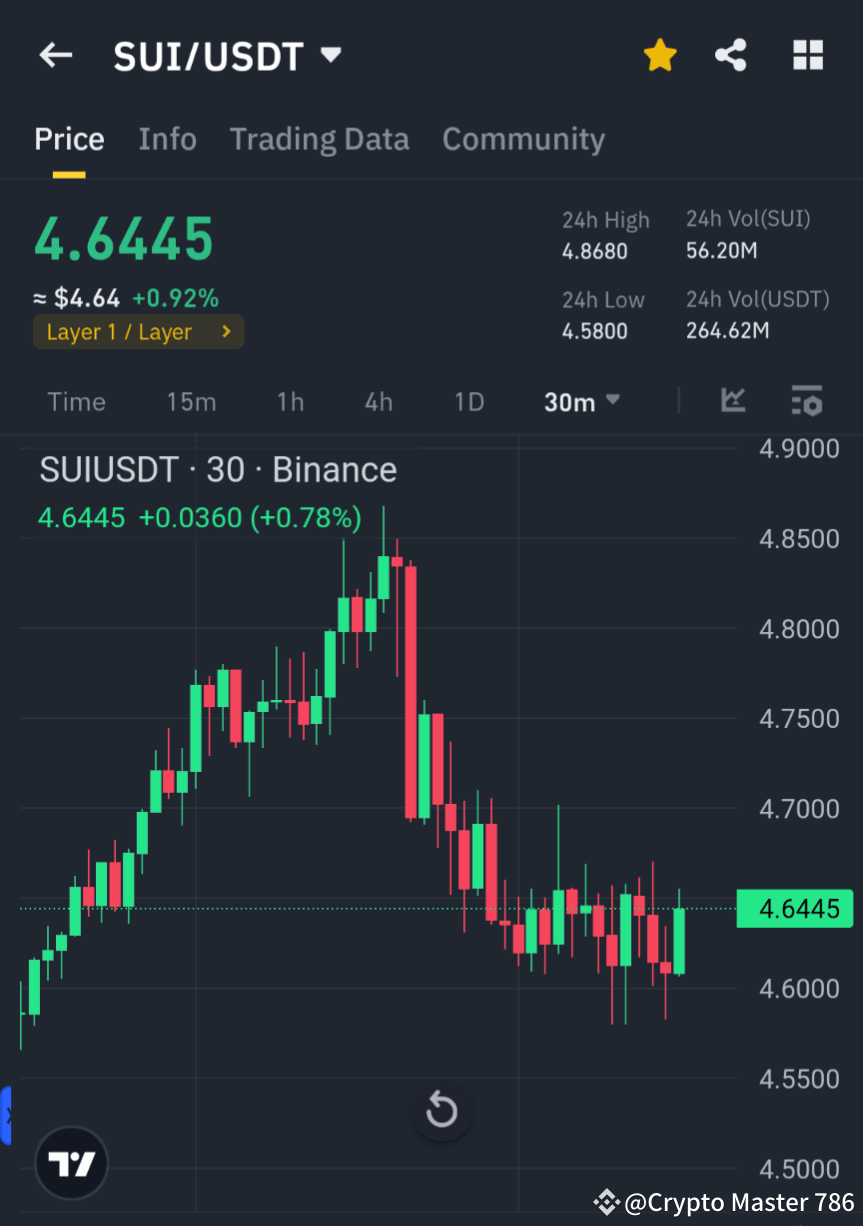Select the 15m timeframe
The height and width of the screenshot is (1226, 863).
click(x=191, y=401)
